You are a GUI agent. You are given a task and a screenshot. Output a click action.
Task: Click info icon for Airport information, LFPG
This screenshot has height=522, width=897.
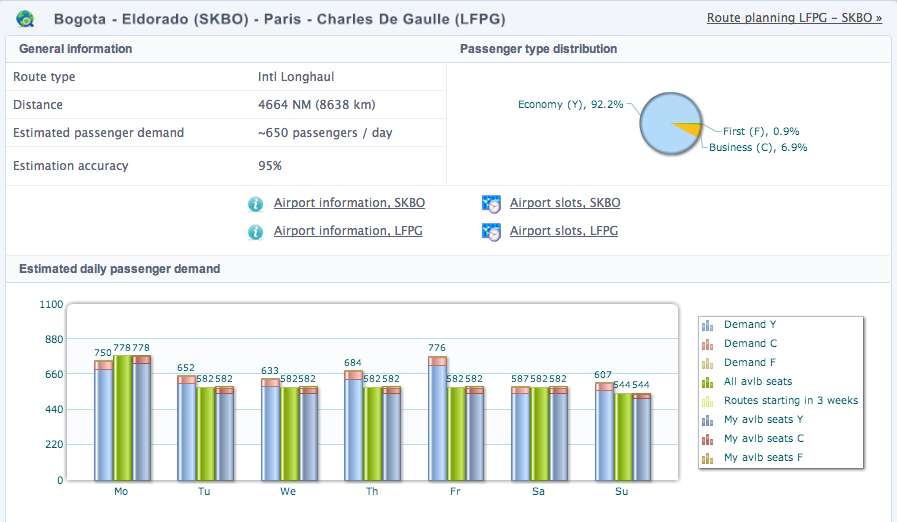tap(256, 232)
